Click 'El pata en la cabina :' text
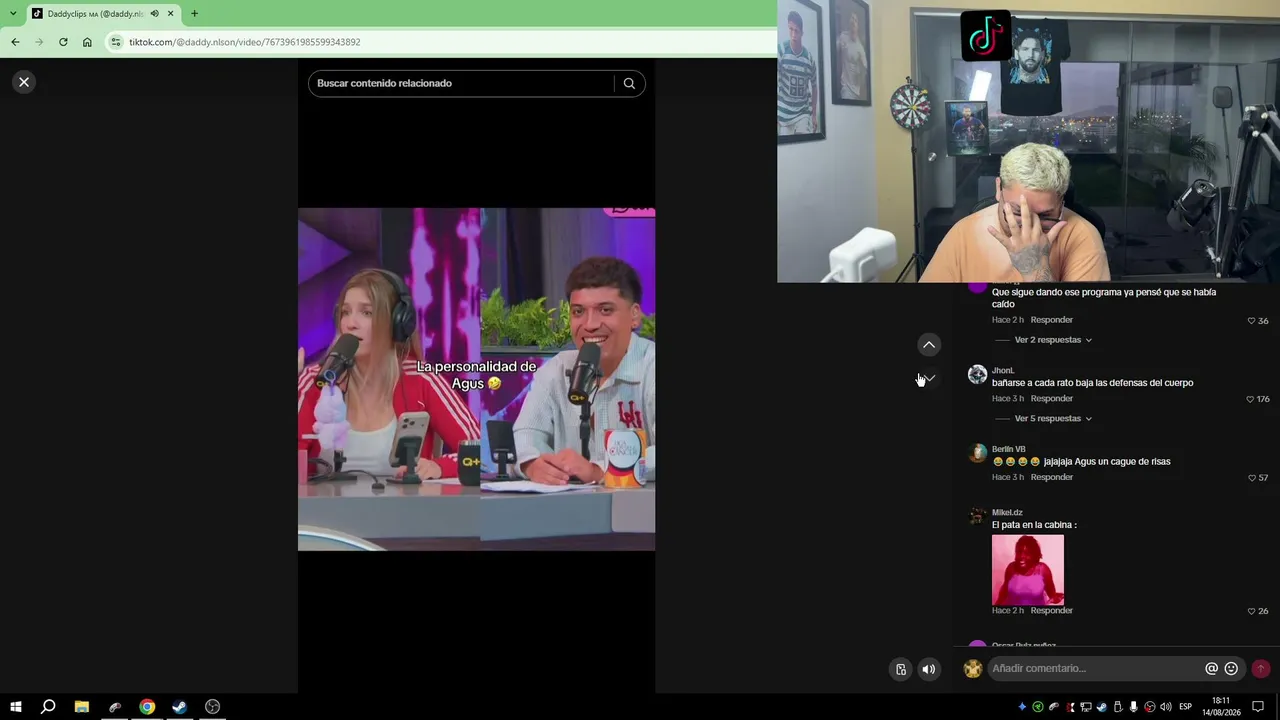 coord(1034,525)
